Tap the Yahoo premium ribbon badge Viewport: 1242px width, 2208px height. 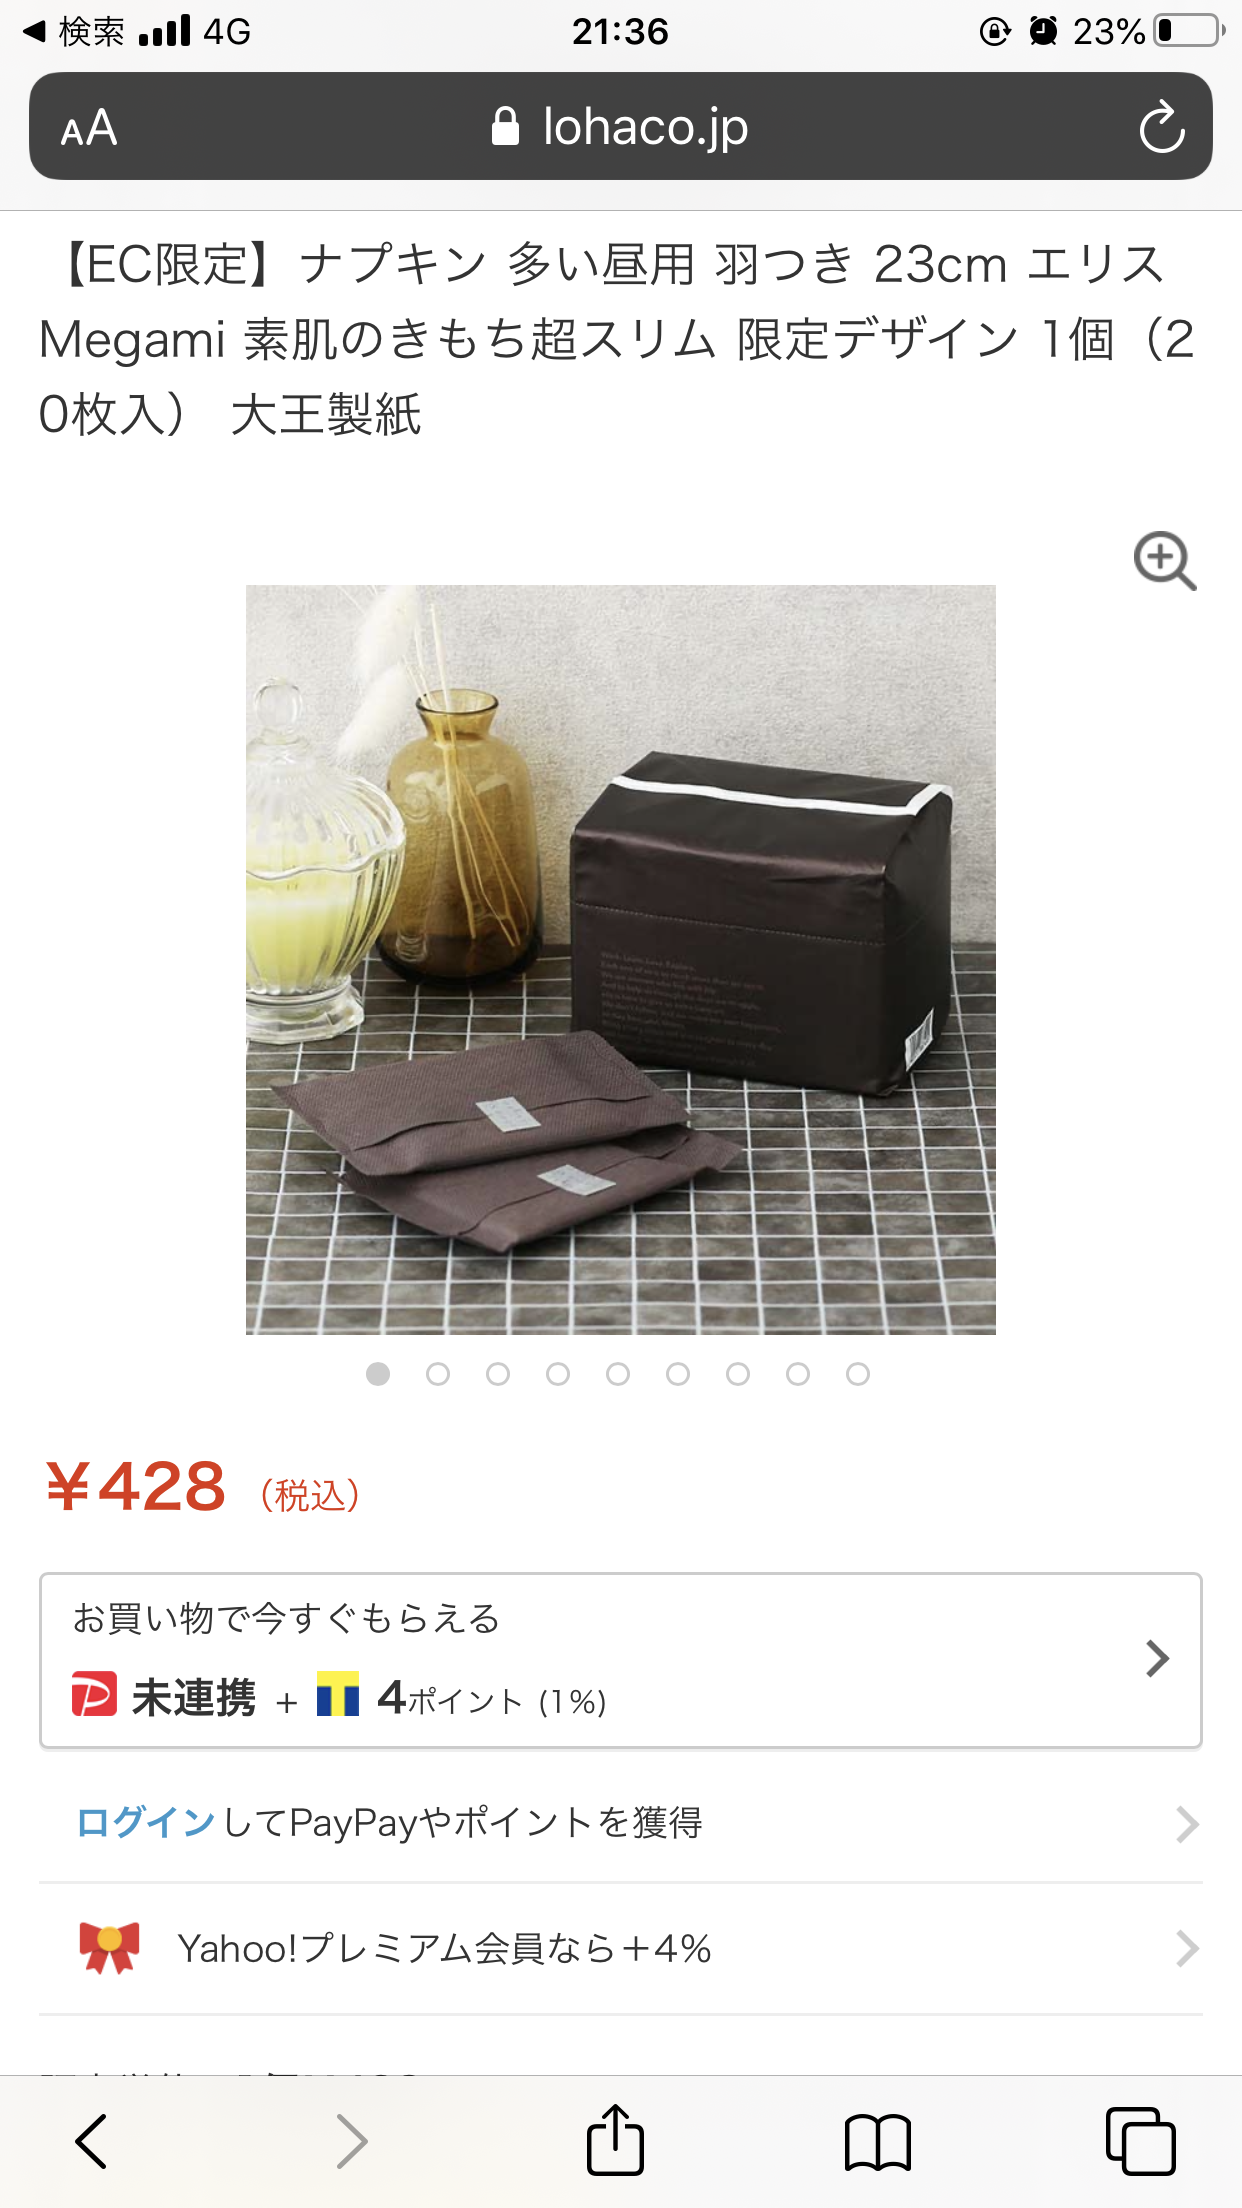coord(109,1947)
